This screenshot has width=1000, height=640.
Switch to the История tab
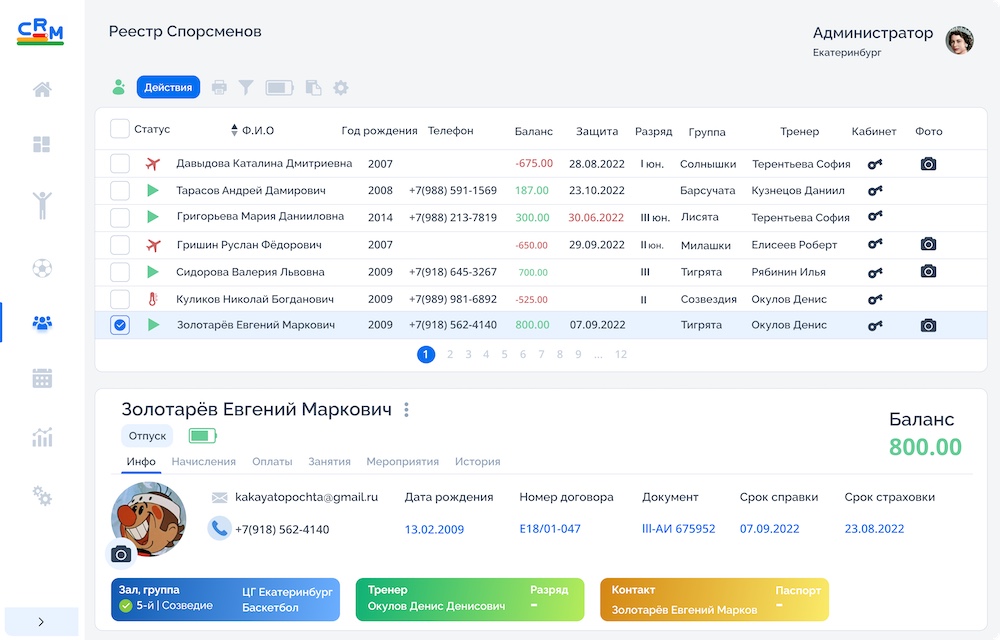(x=478, y=462)
